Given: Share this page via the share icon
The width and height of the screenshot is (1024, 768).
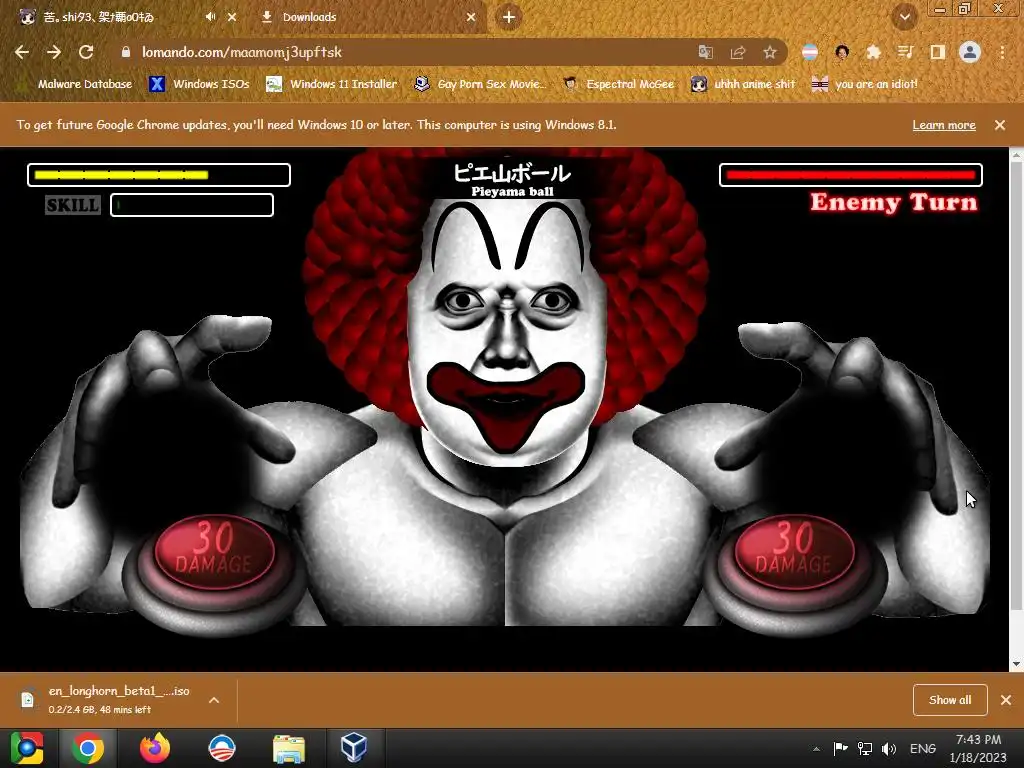Looking at the screenshot, I should (x=738, y=52).
